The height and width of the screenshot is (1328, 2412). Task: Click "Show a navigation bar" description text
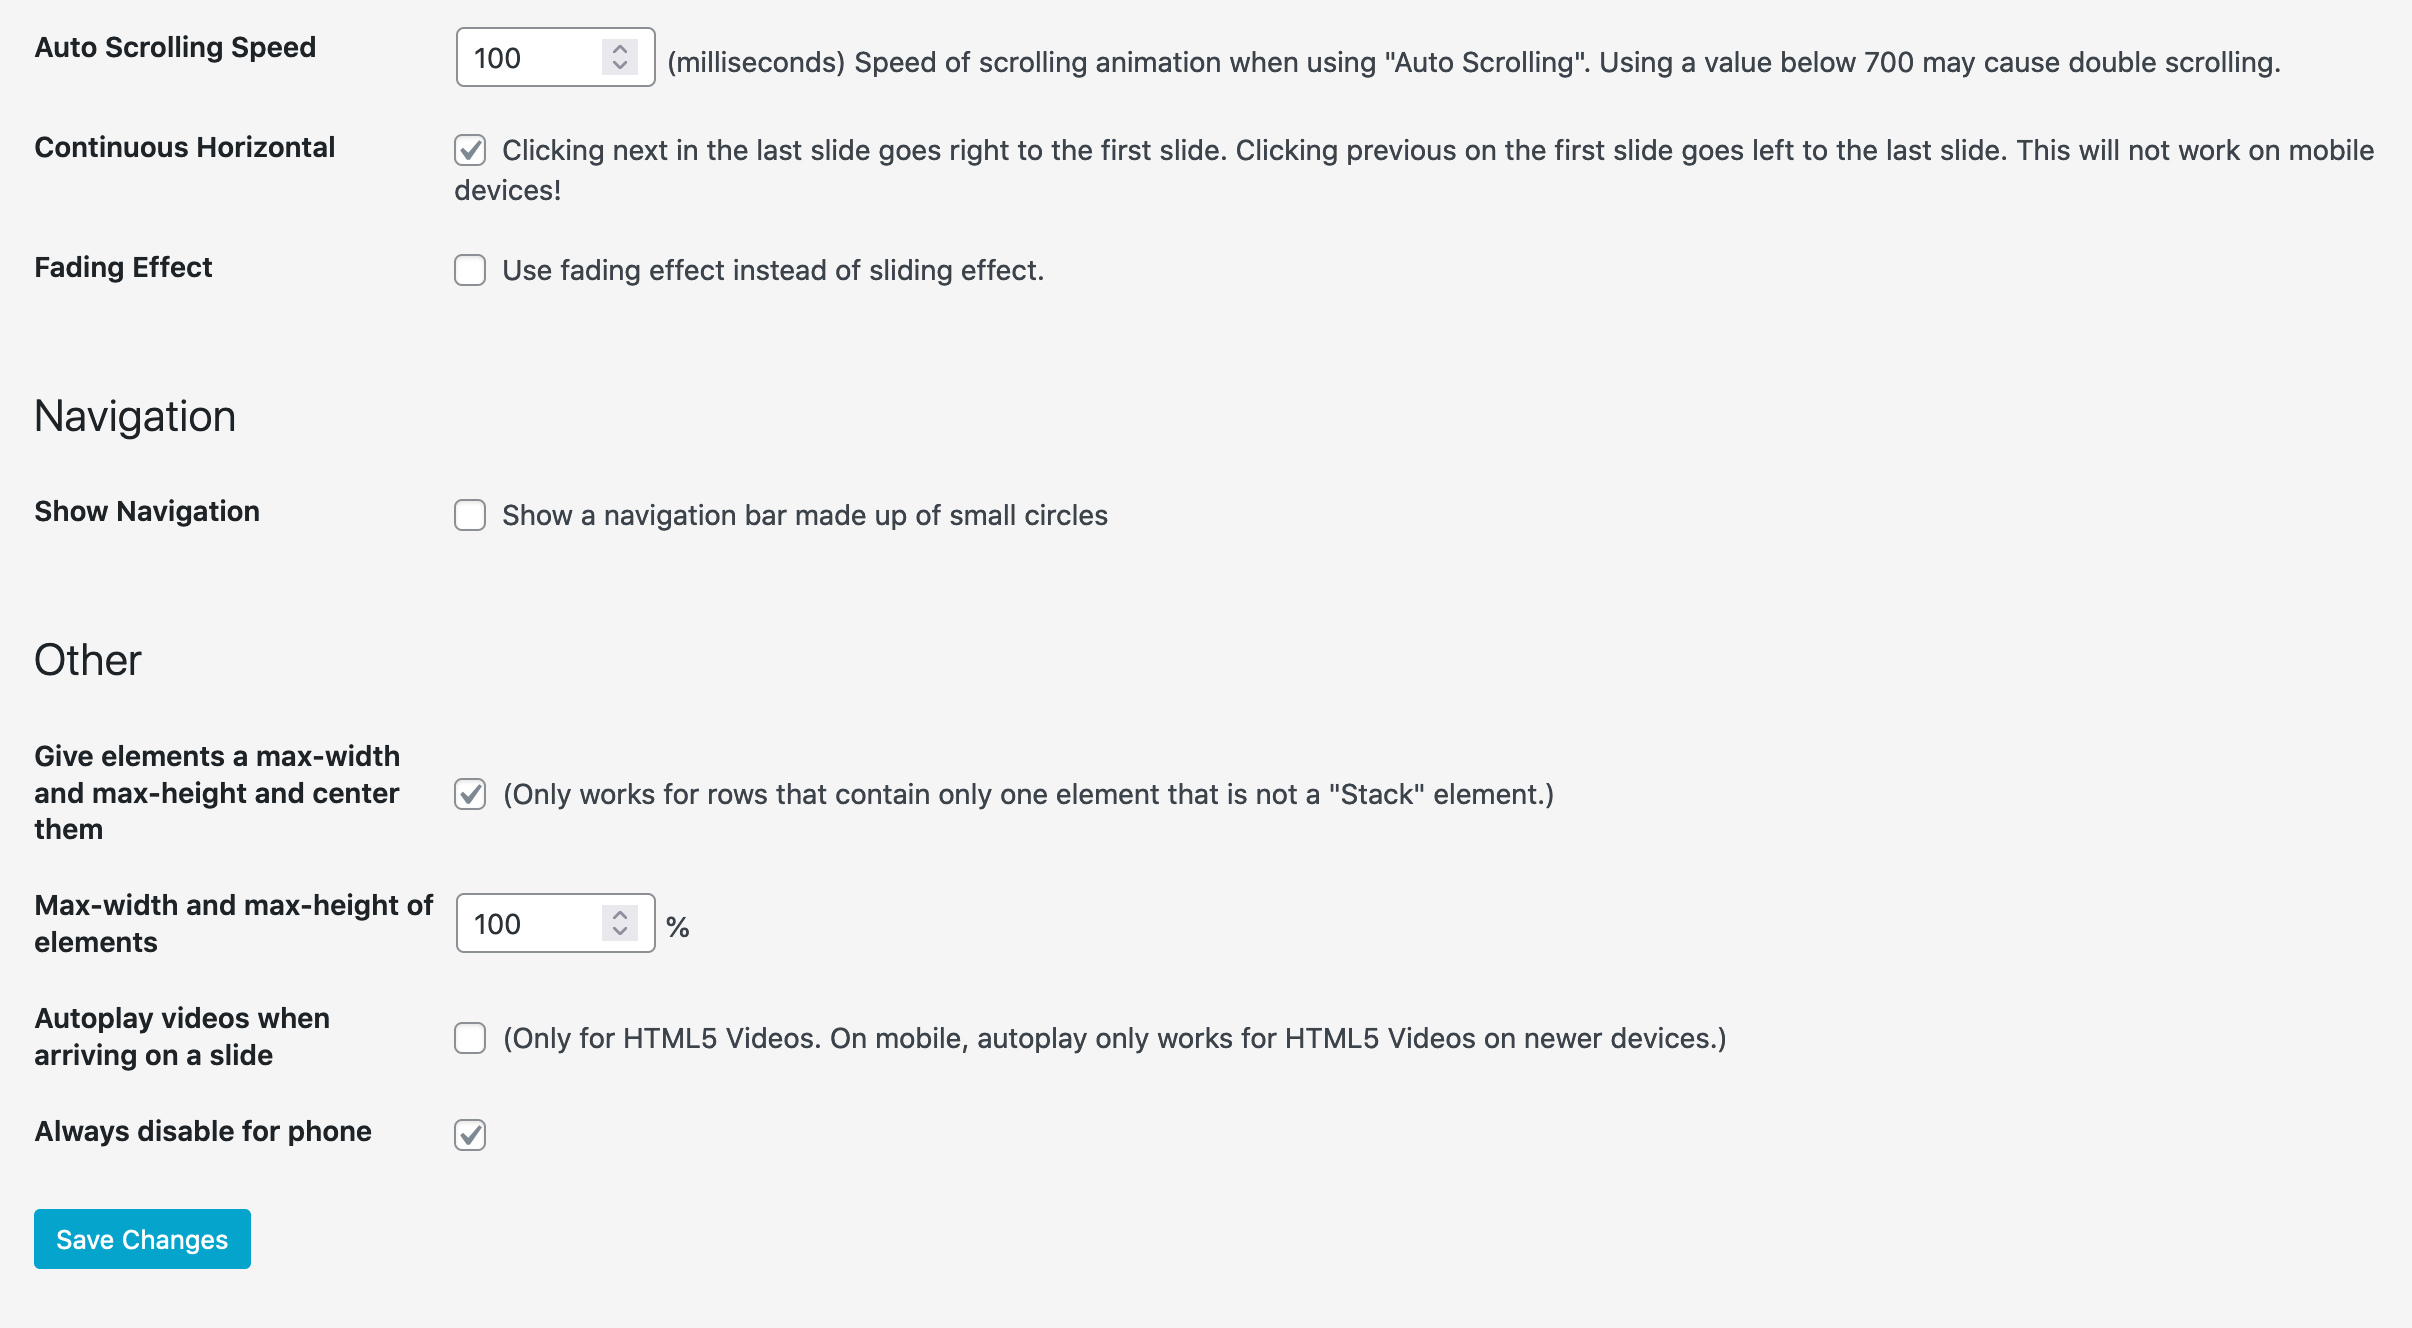pyautogui.click(x=804, y=515)
